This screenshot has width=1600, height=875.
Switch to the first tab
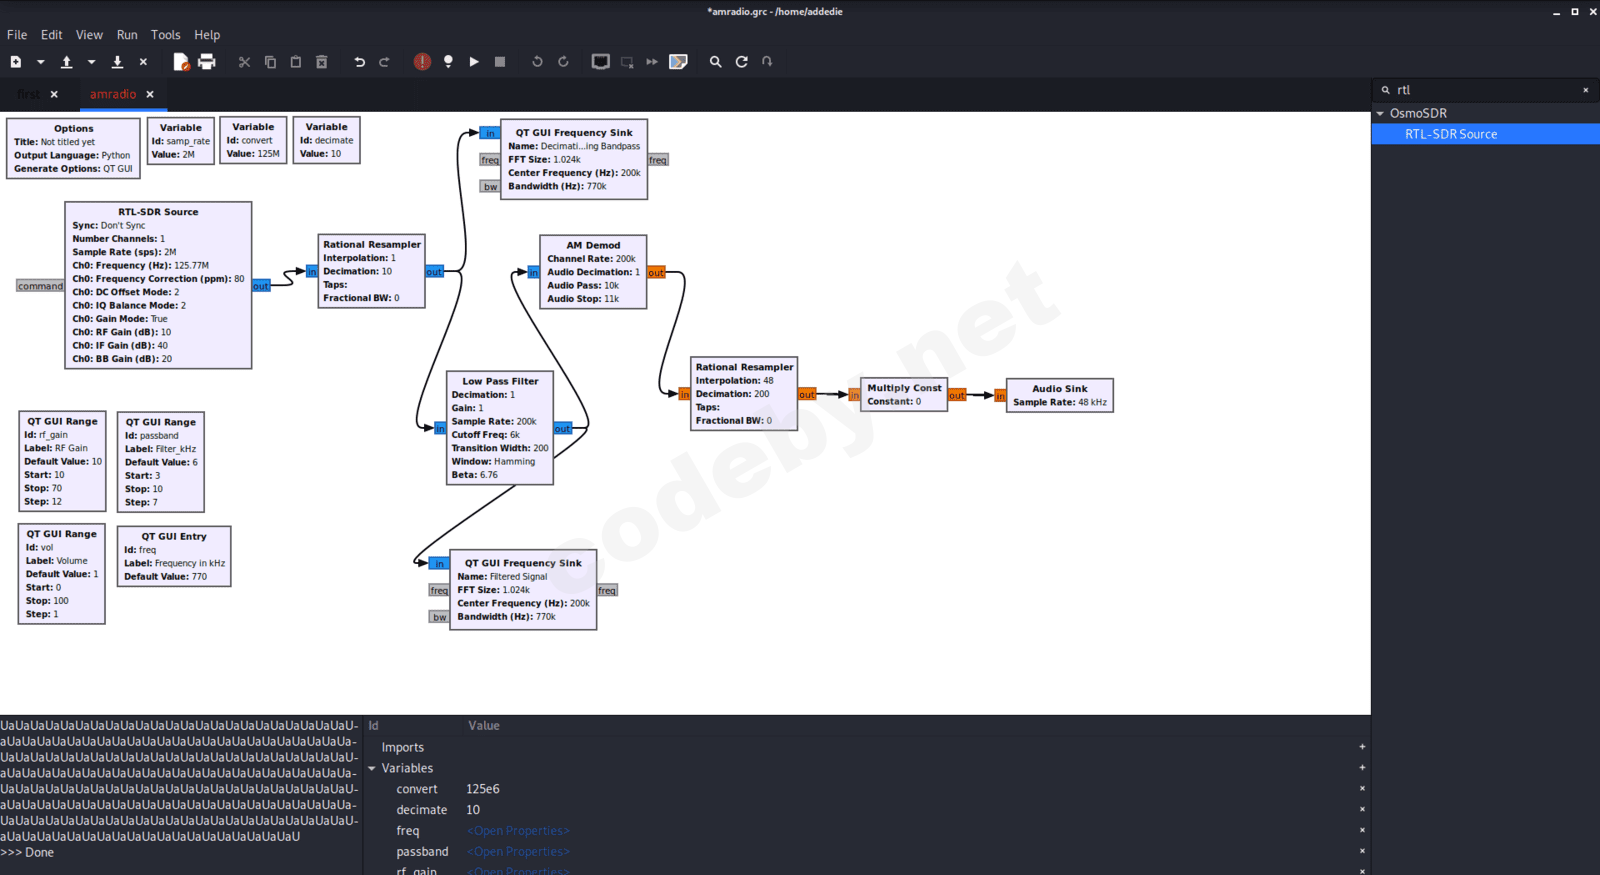tap(29, 95)
